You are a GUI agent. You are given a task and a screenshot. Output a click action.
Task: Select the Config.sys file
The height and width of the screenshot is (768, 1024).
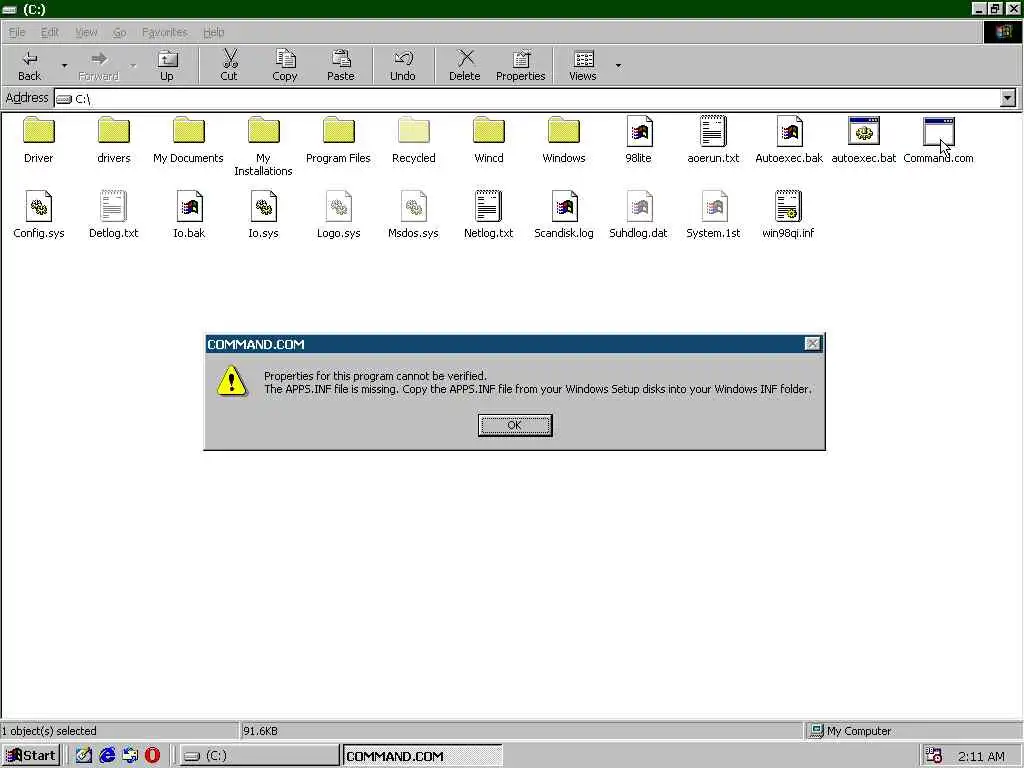pos(39,214)
